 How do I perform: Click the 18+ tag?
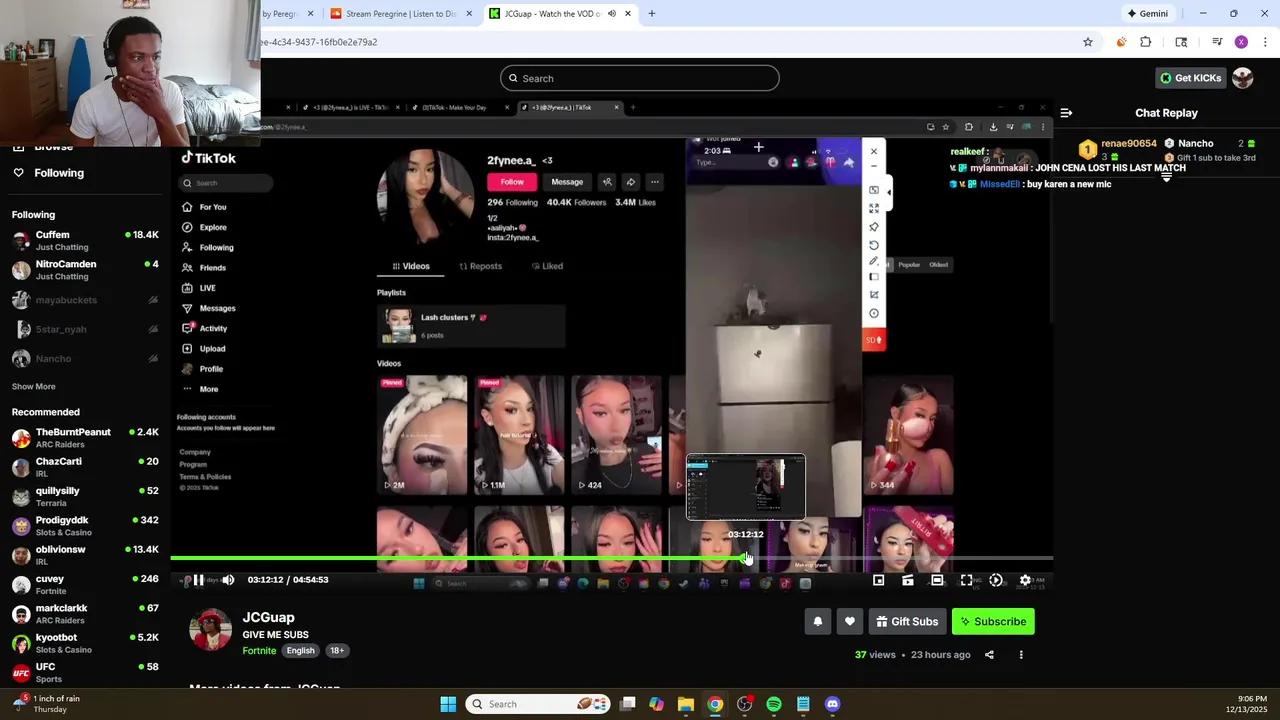(337, 651)
